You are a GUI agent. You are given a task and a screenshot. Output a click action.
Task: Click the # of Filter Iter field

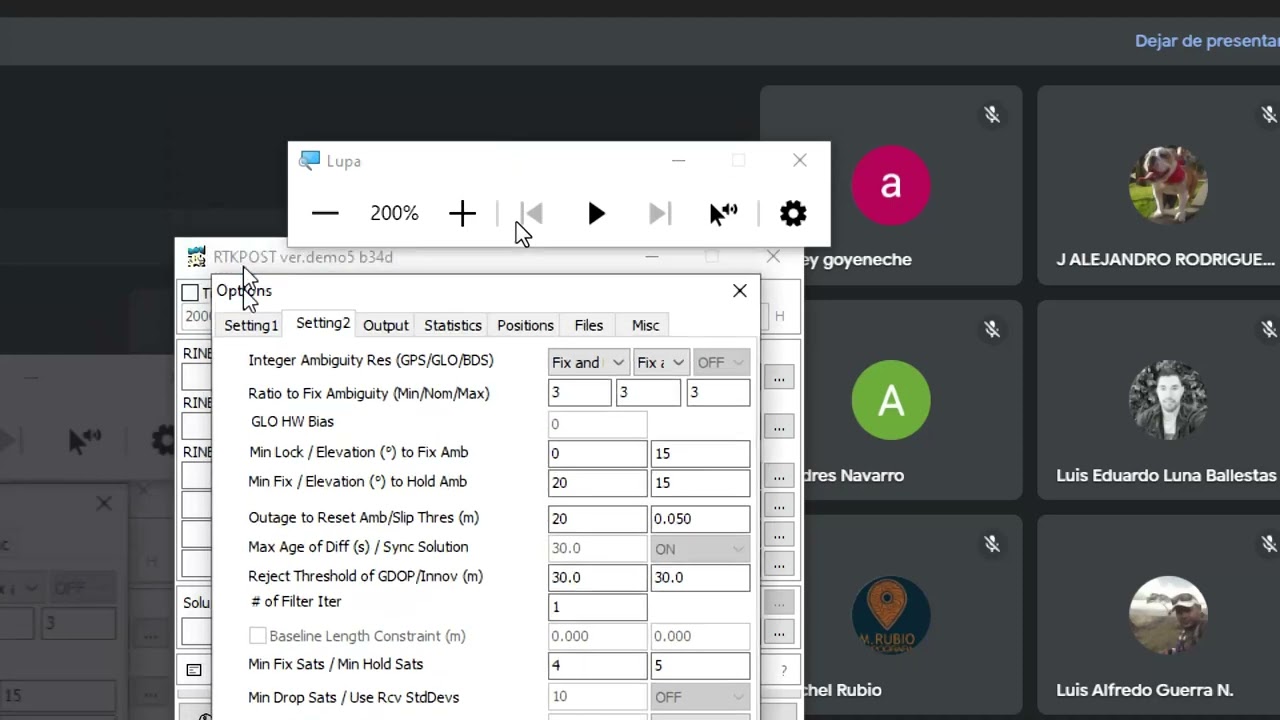pos(597,607)
